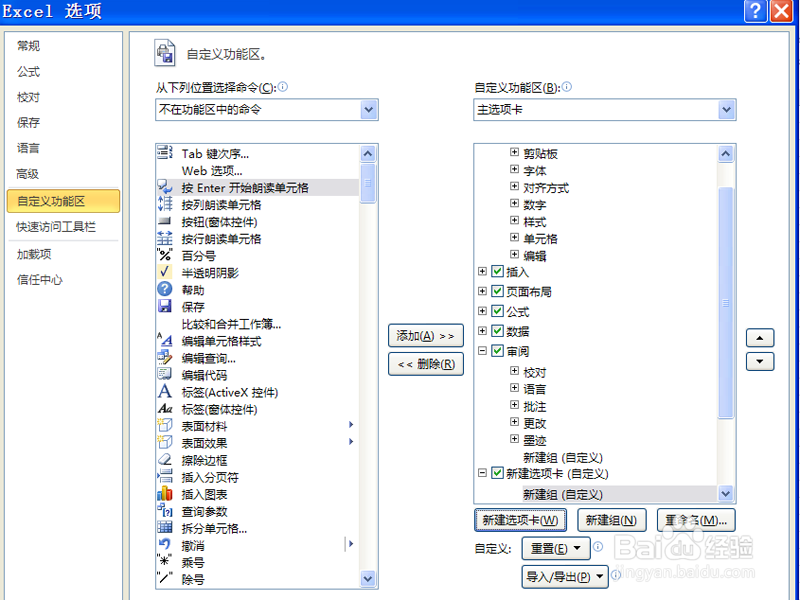Click the ribbon tree scrollbar down arrow
800x600 pixels.
point(726,493)
